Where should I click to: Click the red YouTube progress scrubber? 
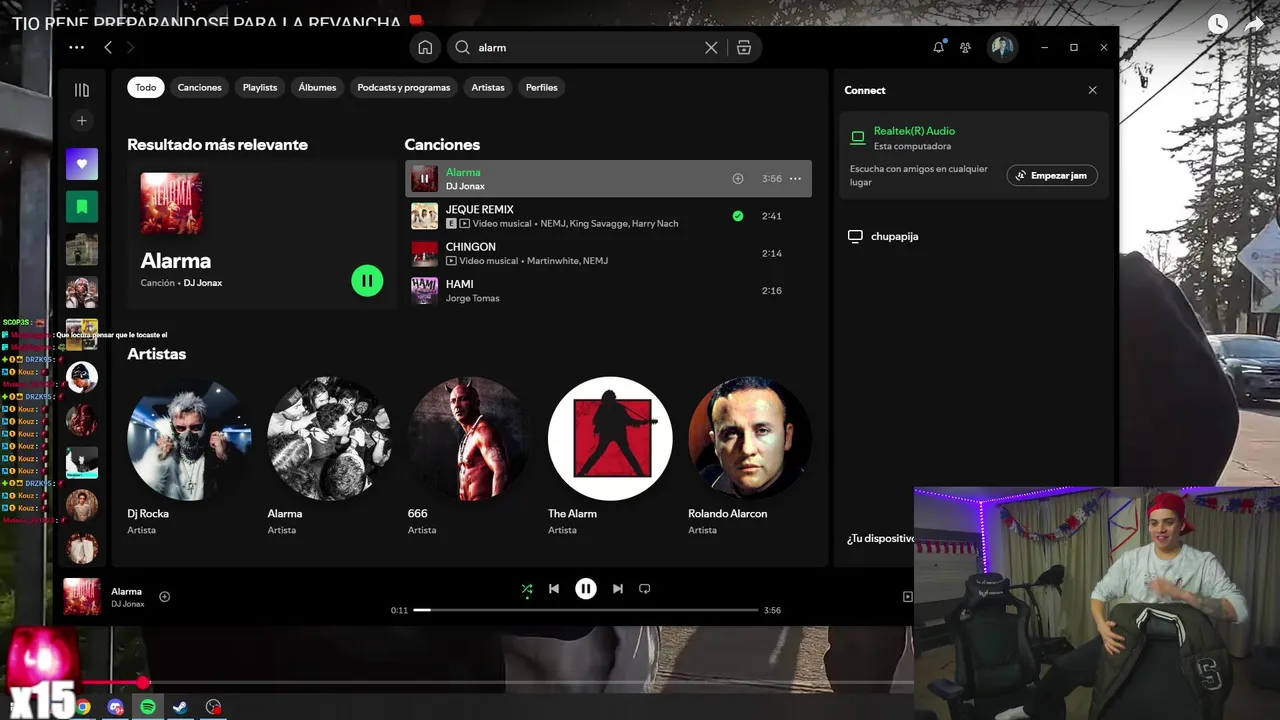[143, 682]
